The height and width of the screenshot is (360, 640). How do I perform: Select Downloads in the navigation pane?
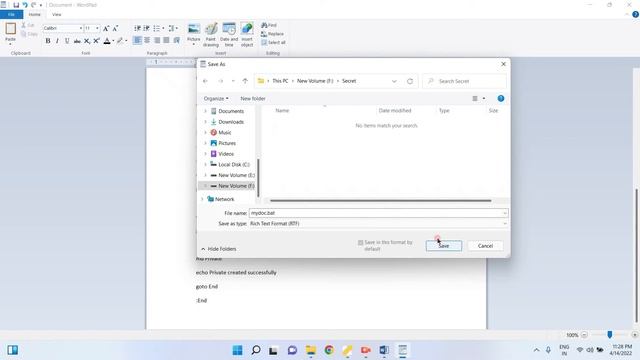(231, 122)
